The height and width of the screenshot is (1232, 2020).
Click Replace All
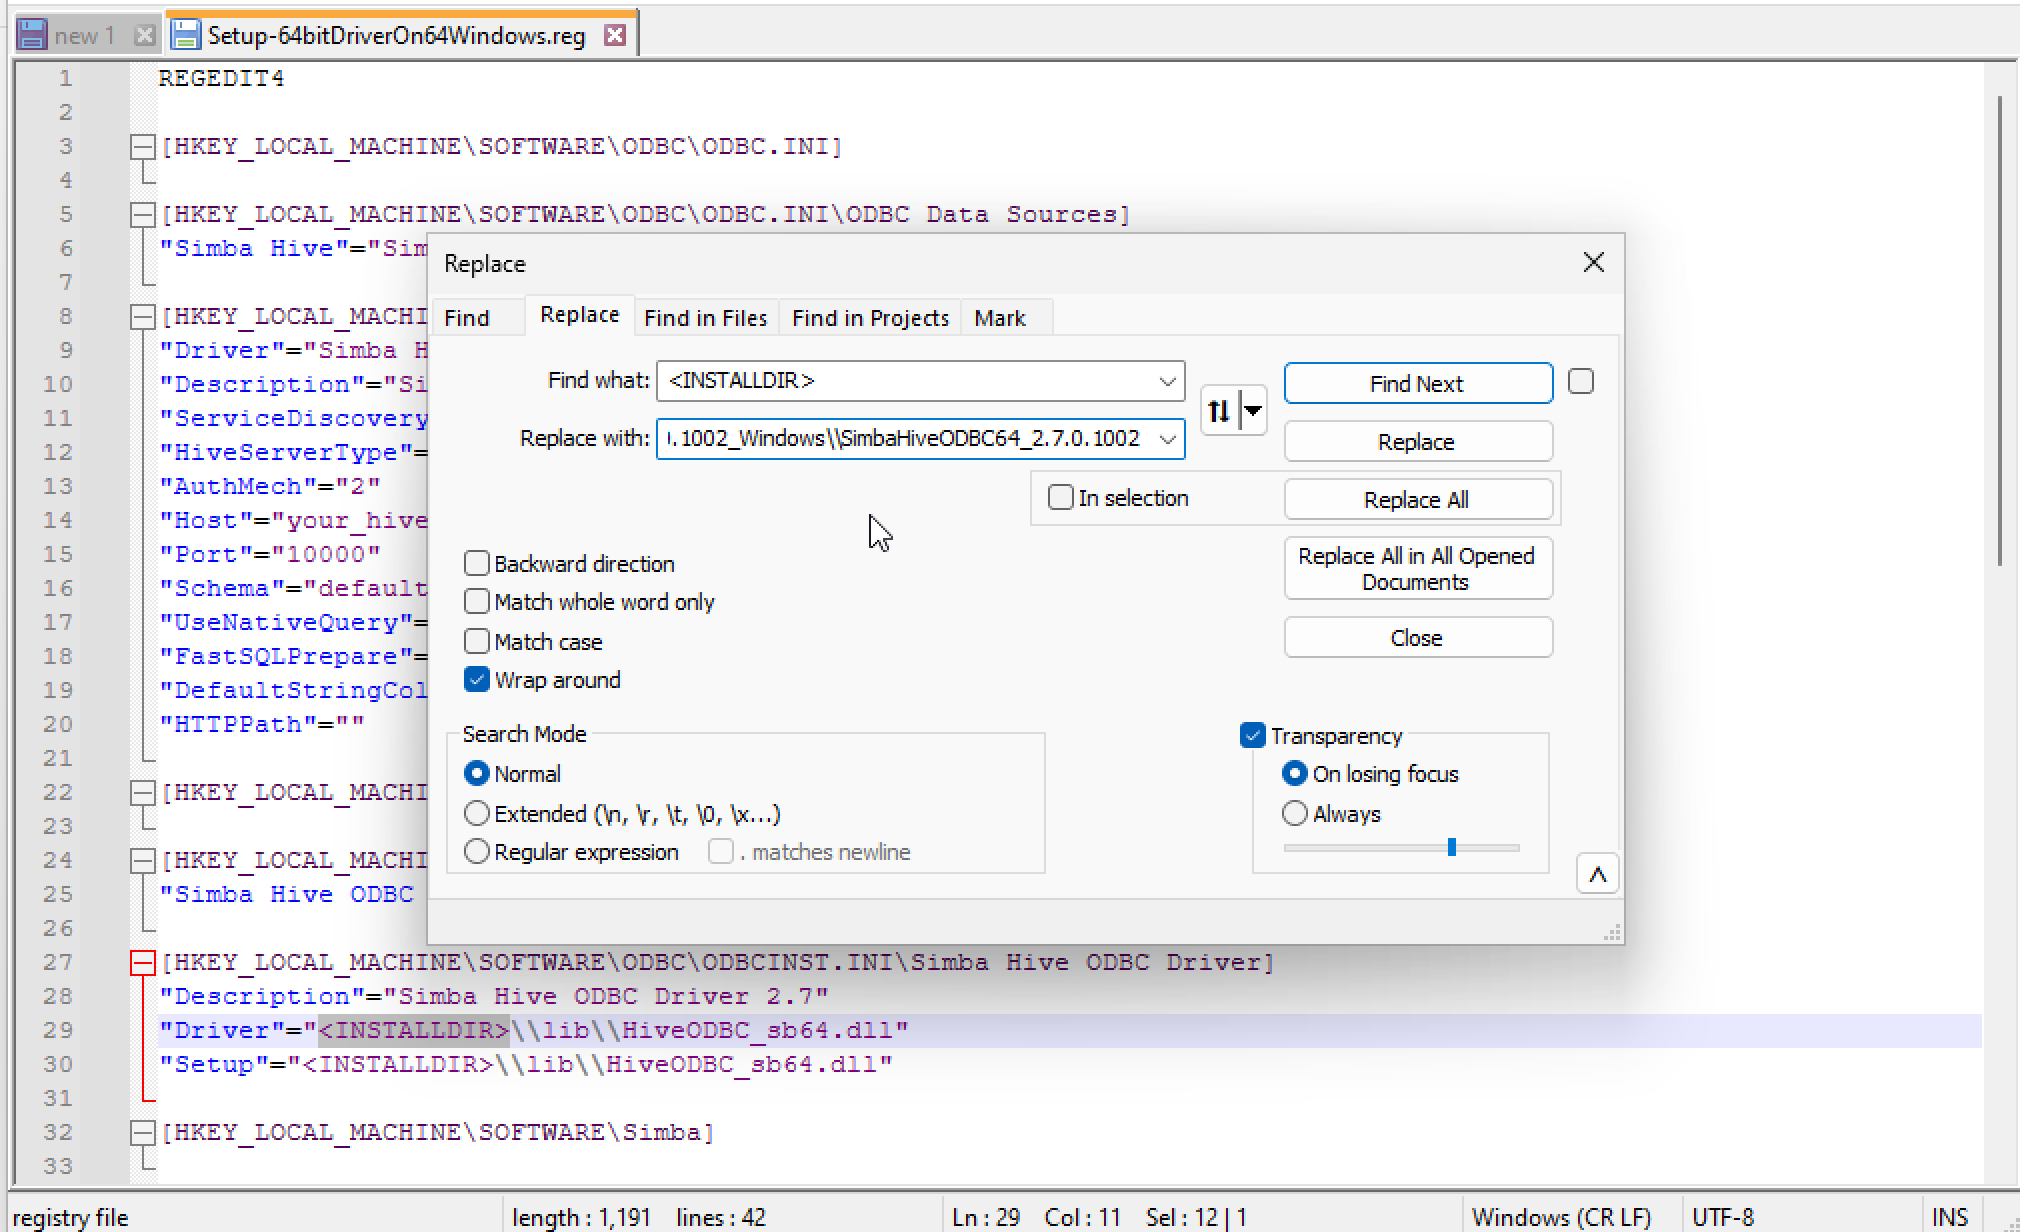1418,499
